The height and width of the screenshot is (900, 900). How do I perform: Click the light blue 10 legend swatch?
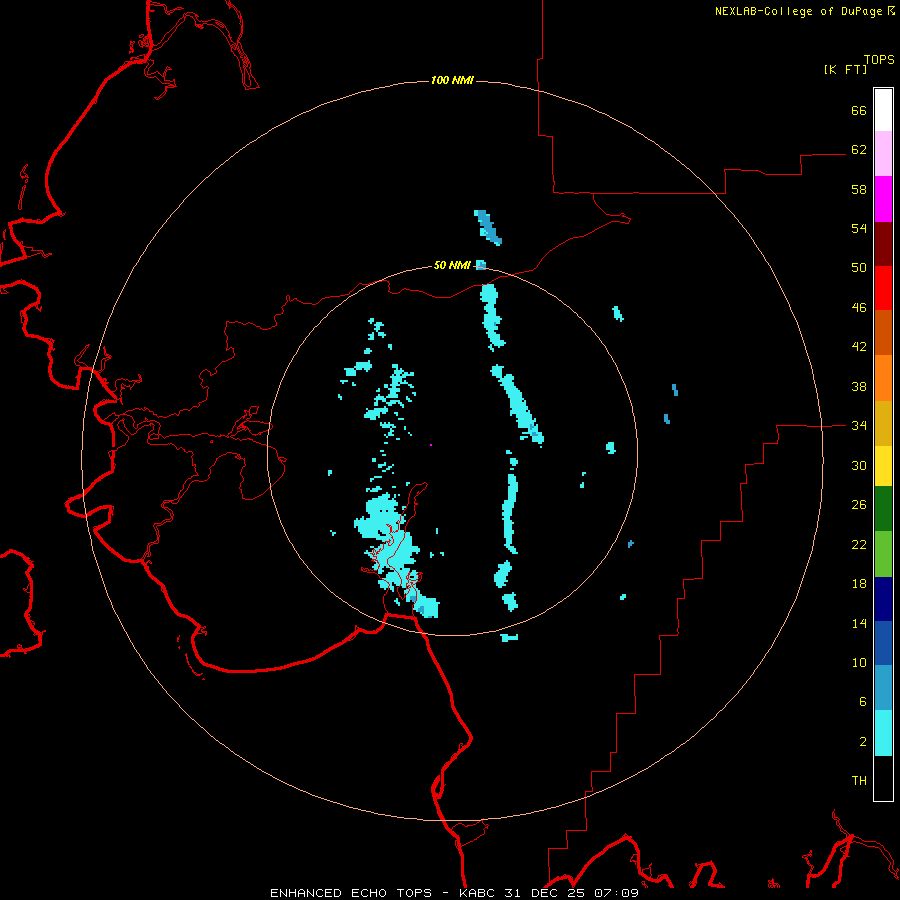pyautogui.click(x=883, y=688)
